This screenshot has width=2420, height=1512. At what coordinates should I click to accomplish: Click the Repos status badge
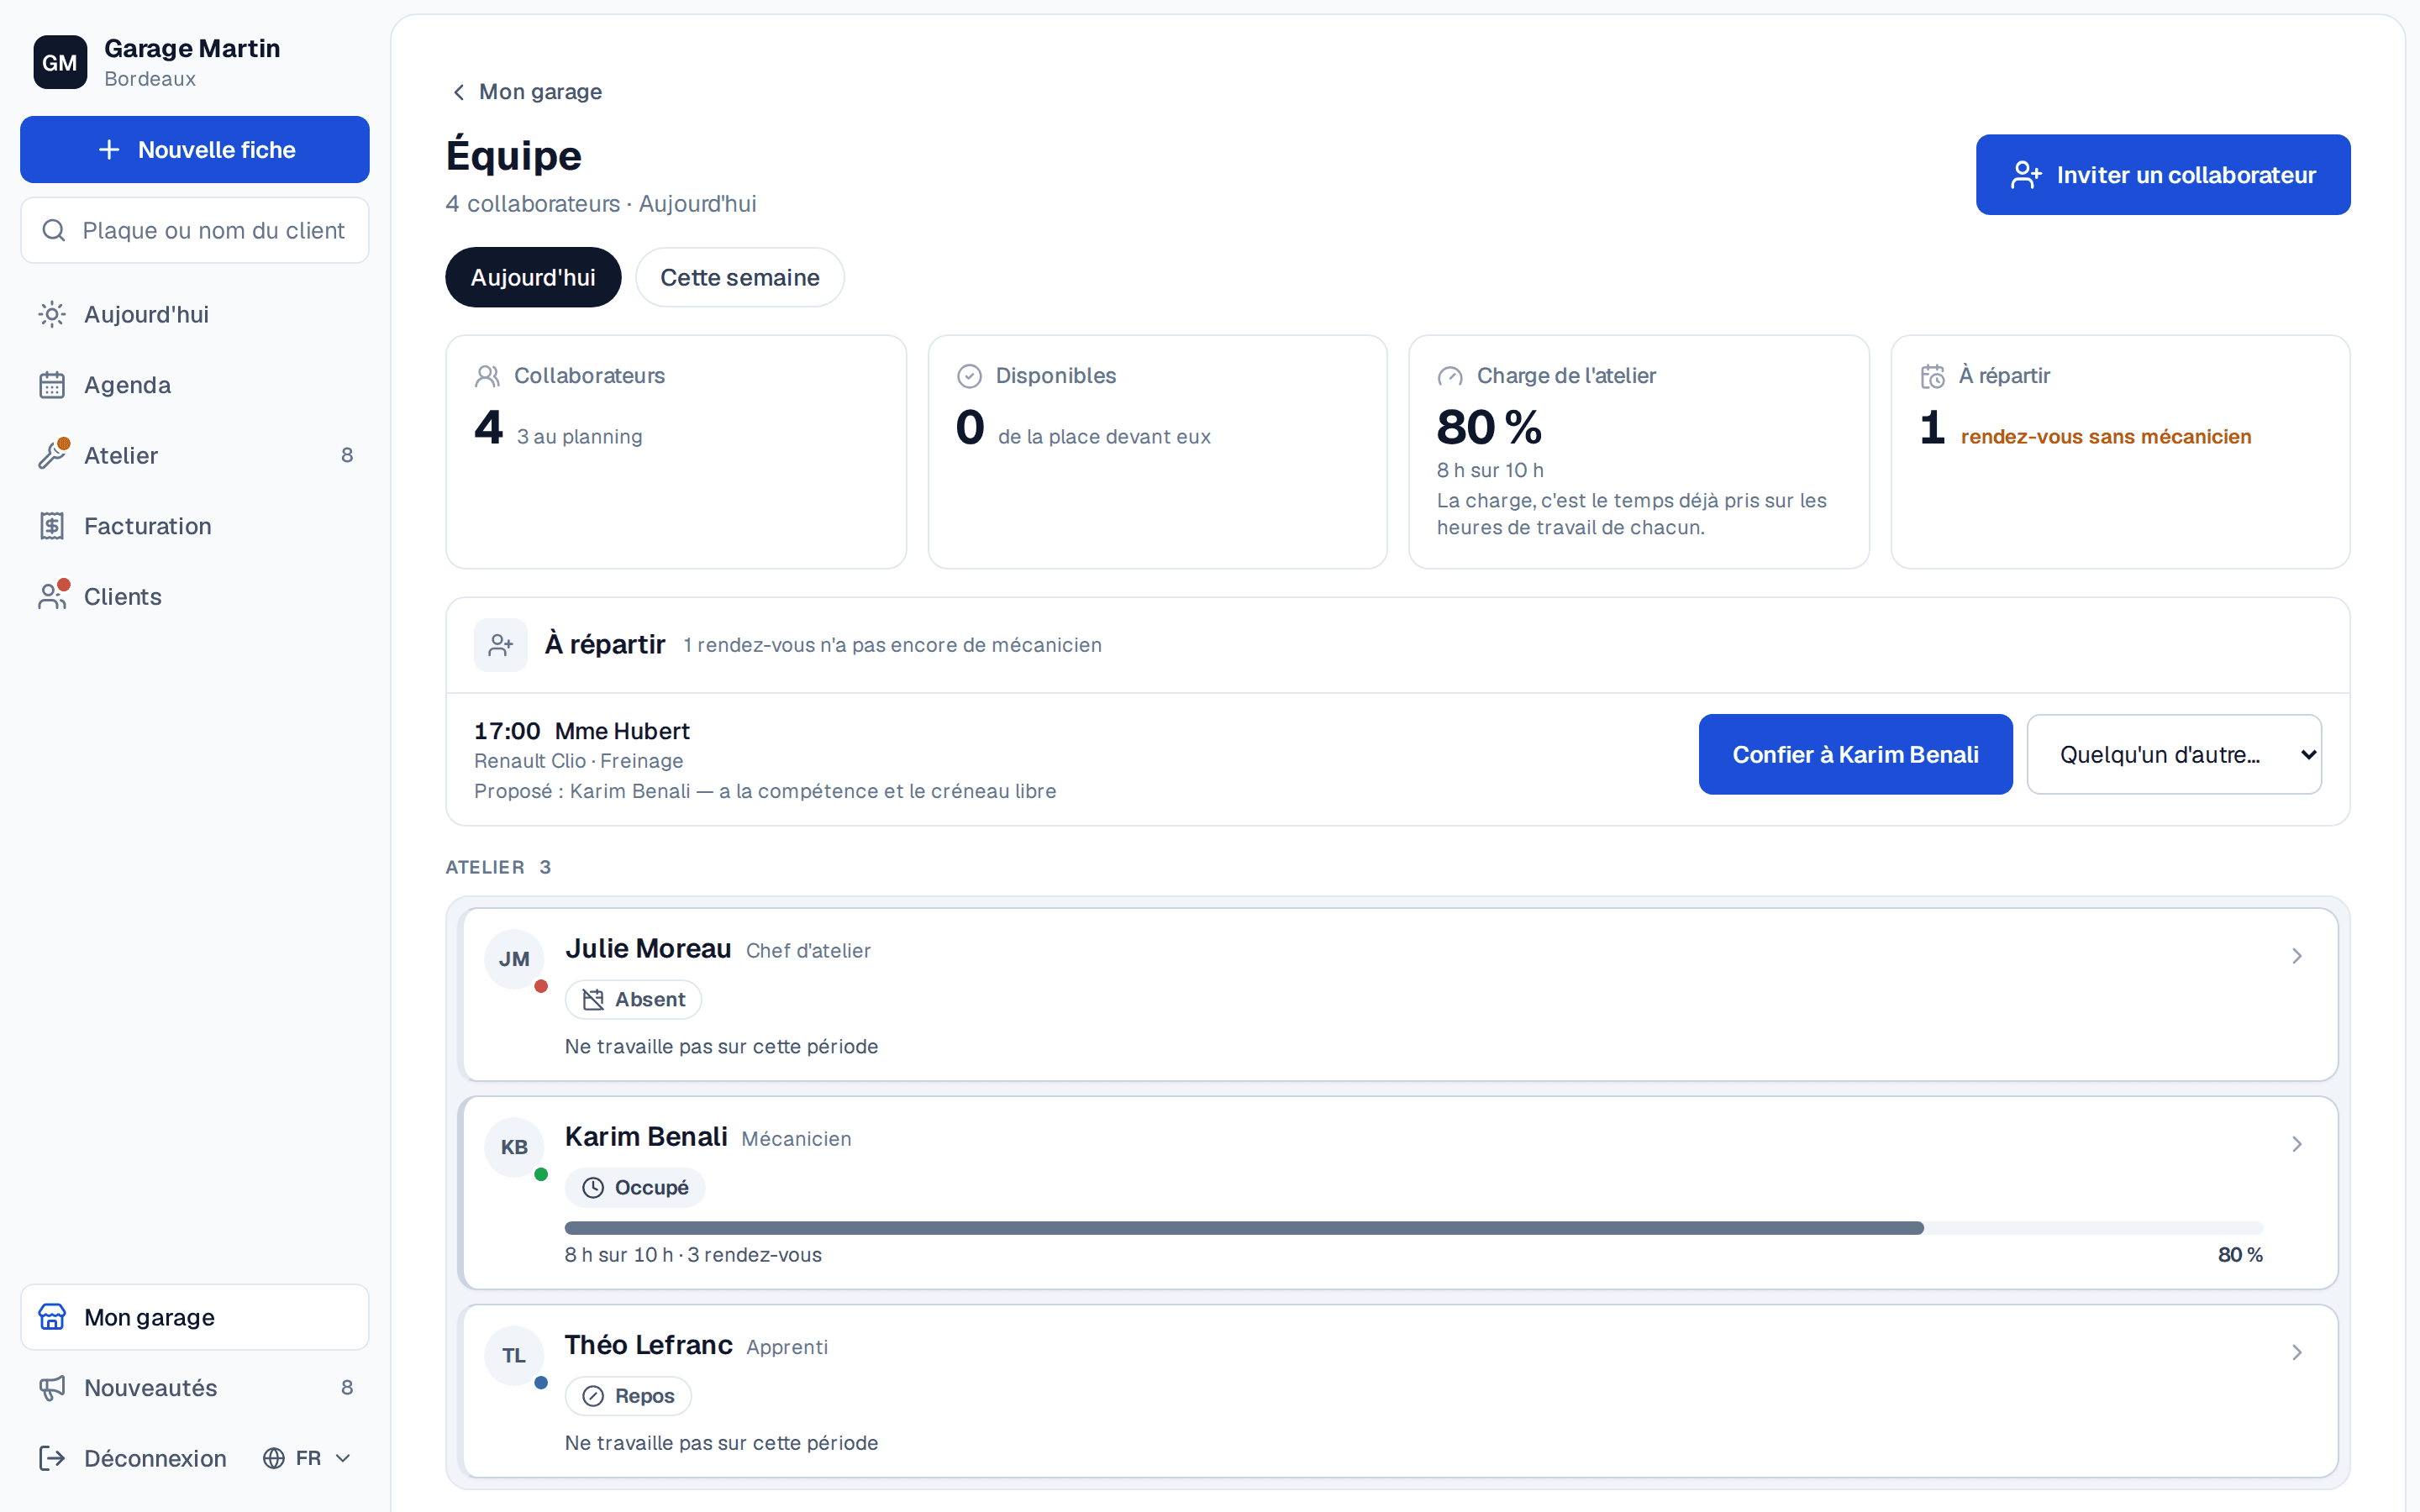pyautogui.click(x=628, y=1396)
